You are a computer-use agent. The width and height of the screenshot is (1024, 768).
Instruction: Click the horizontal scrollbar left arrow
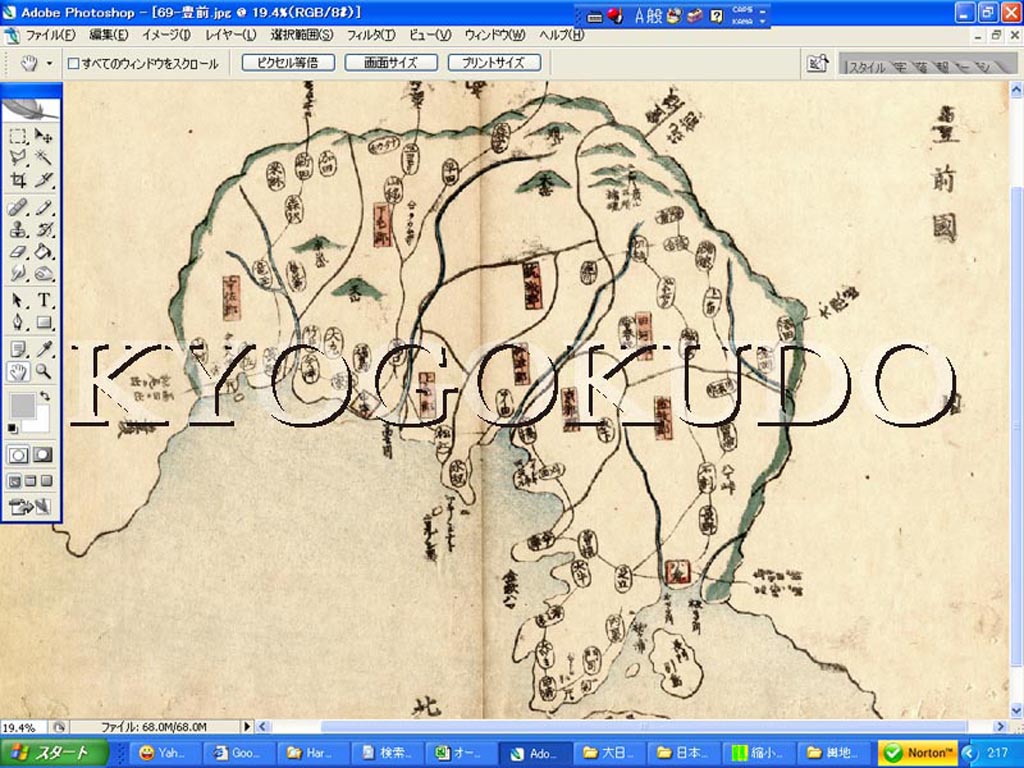click(x=263, y=726)
